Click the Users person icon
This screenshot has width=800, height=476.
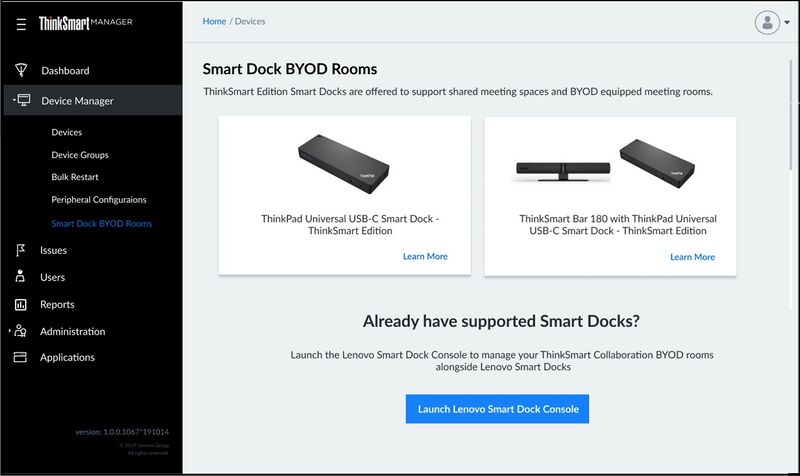pos(20,277)
